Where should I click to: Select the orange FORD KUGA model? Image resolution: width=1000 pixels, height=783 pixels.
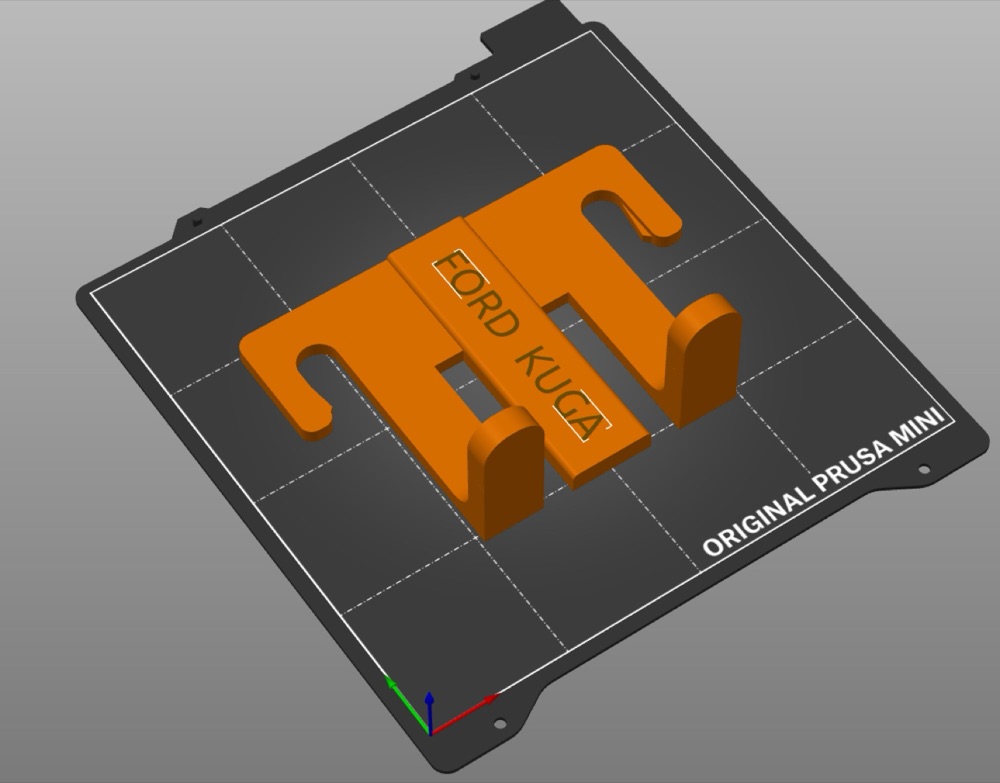[491, 332]
